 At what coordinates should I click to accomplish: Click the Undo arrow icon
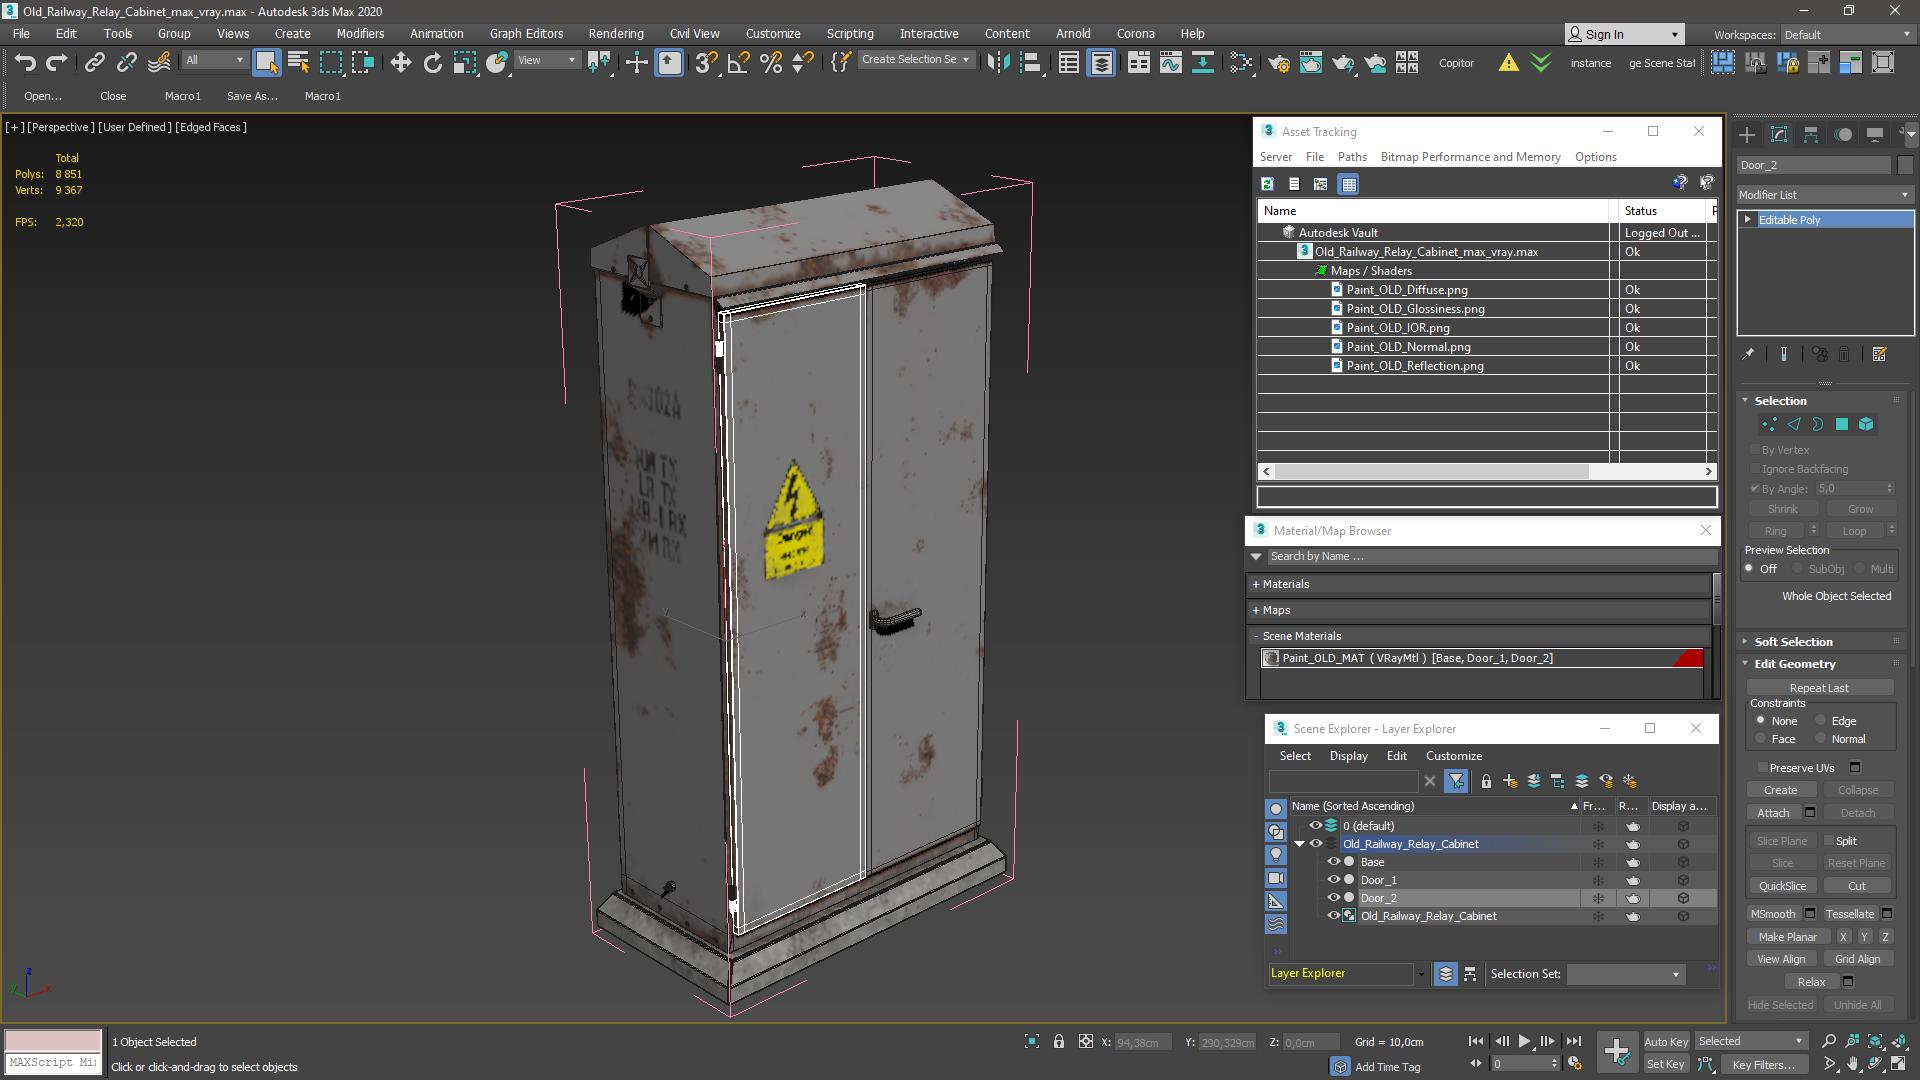click(x=25, y=62)
